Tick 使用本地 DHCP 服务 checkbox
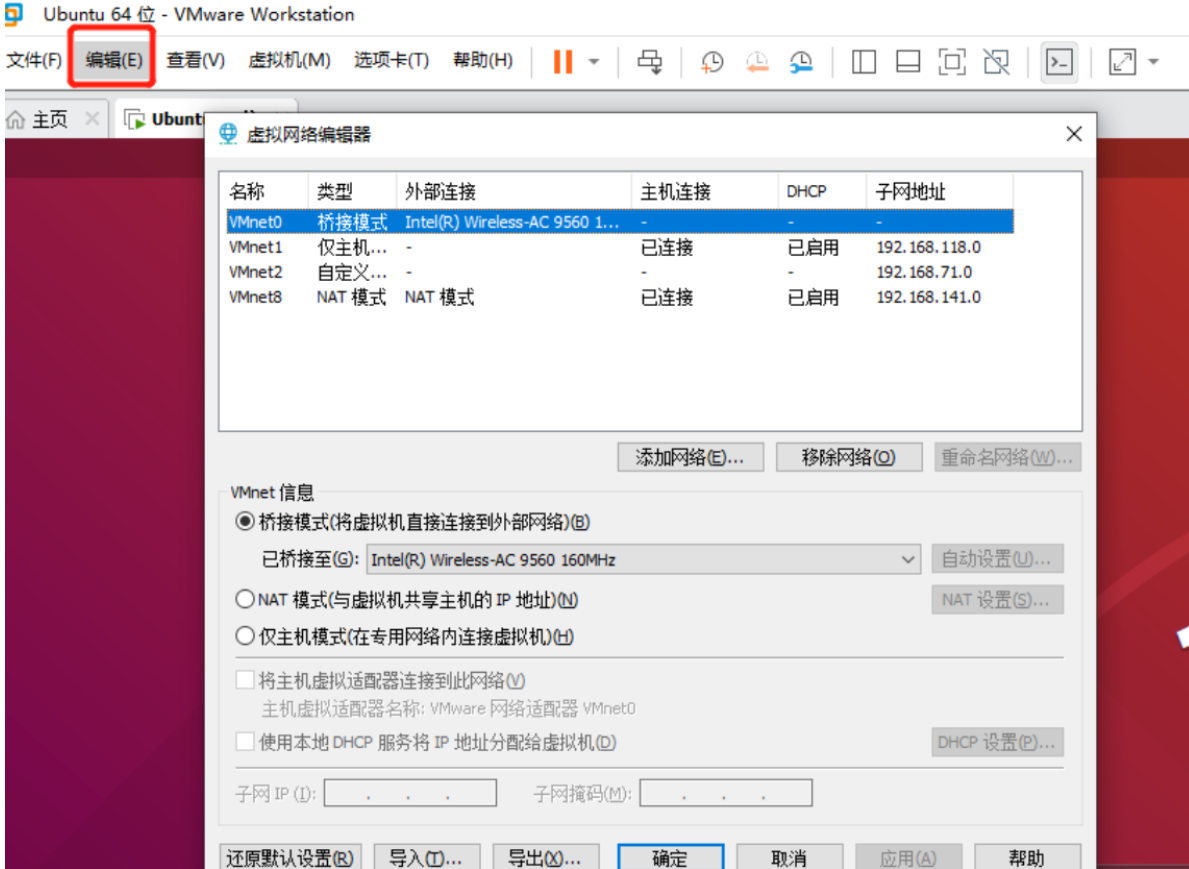Screen dimensions: 1189x869 tap(245, 741)
